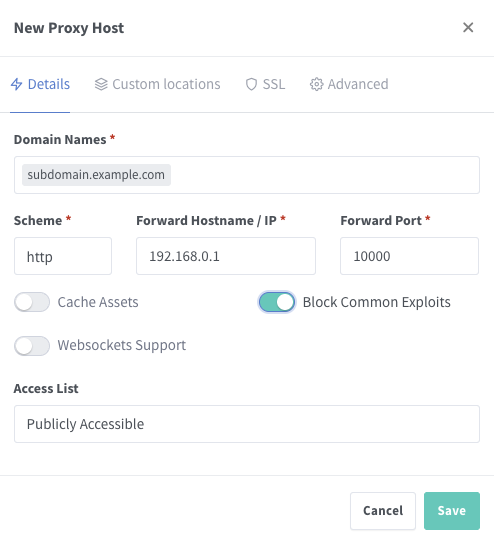Click the gear Advanced icon

click(316, 84)
